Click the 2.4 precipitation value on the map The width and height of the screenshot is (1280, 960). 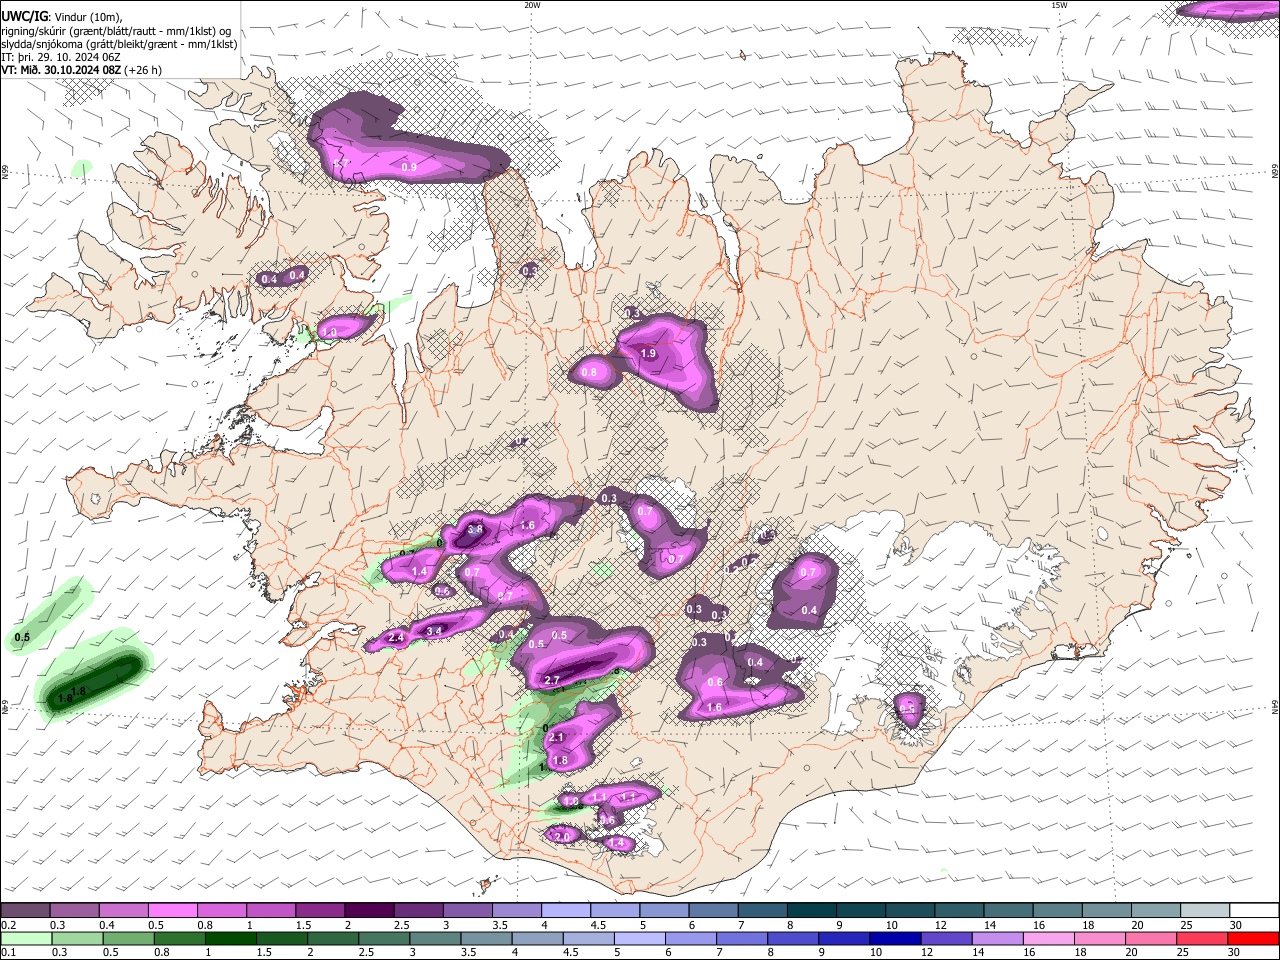pos(396,637)
